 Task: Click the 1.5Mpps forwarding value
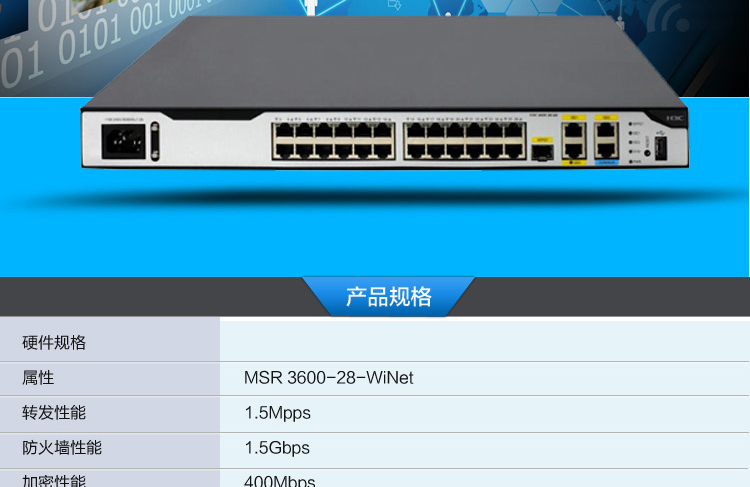pyautogui.click(x=277, y=413)
